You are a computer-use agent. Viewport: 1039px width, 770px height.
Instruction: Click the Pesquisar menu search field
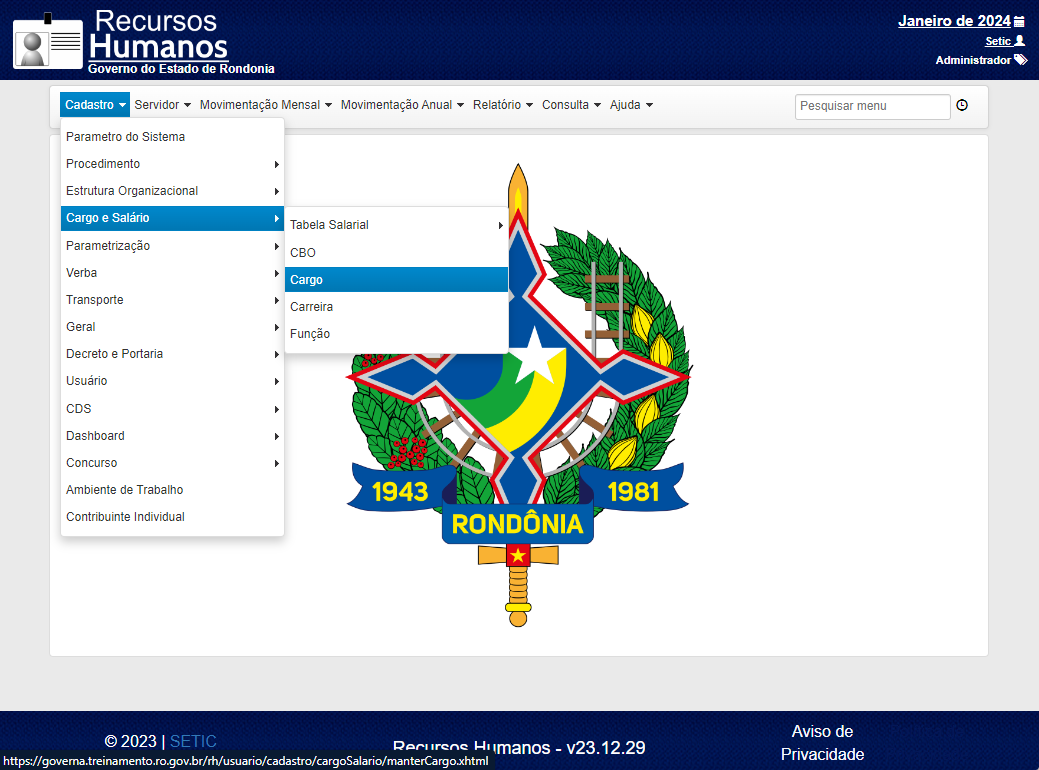(872, 106)
